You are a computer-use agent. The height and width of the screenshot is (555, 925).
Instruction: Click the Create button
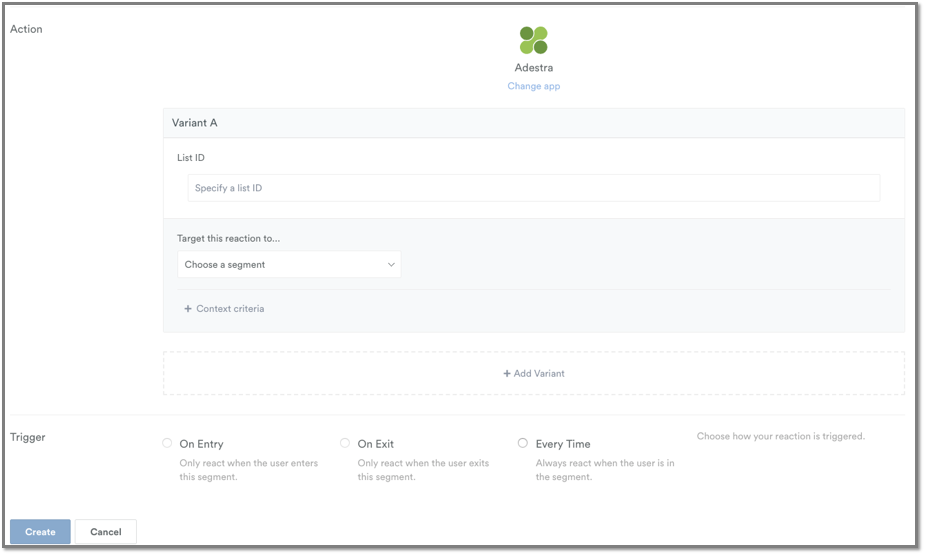click(x=40, y=531)
